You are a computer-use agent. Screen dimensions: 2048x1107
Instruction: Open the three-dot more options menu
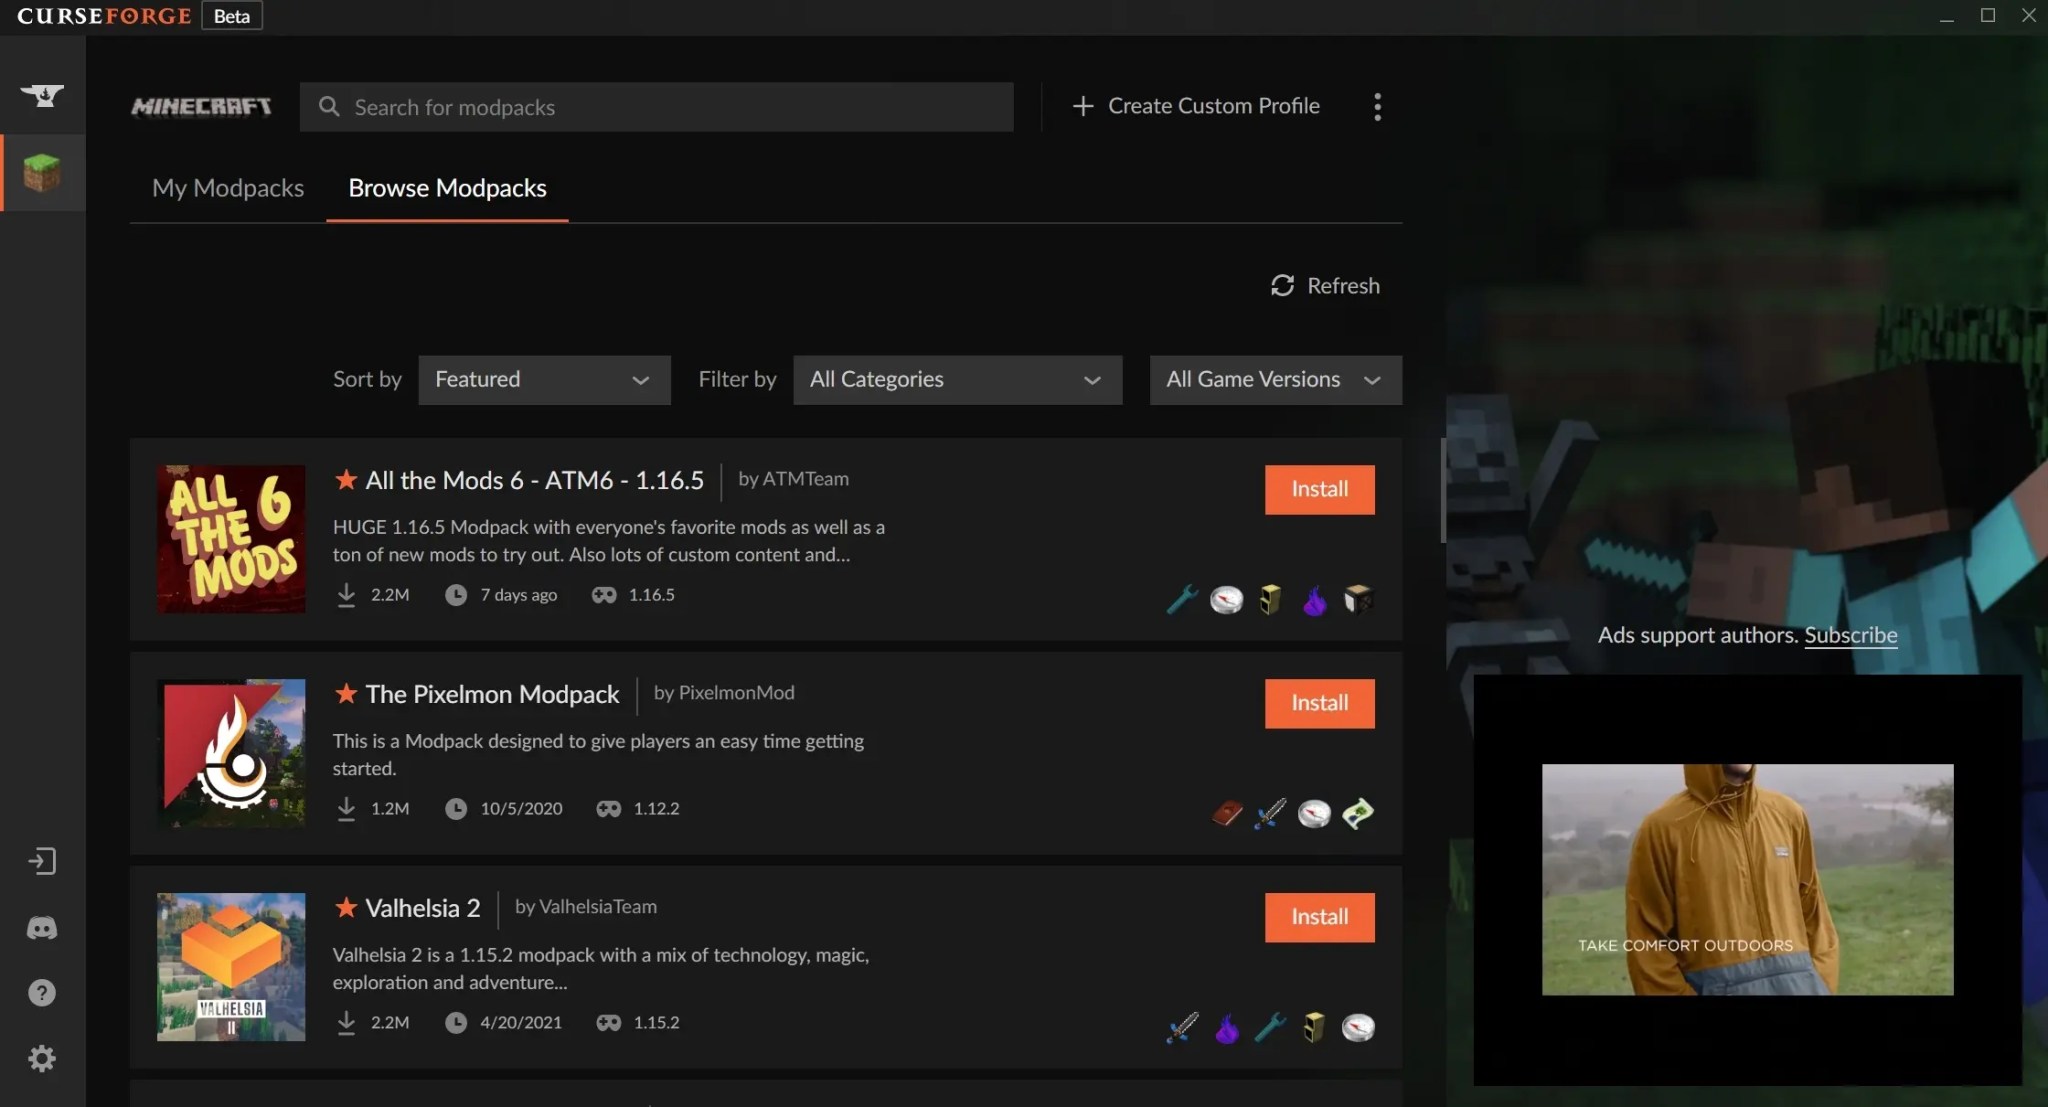(x=1377, y=107)
